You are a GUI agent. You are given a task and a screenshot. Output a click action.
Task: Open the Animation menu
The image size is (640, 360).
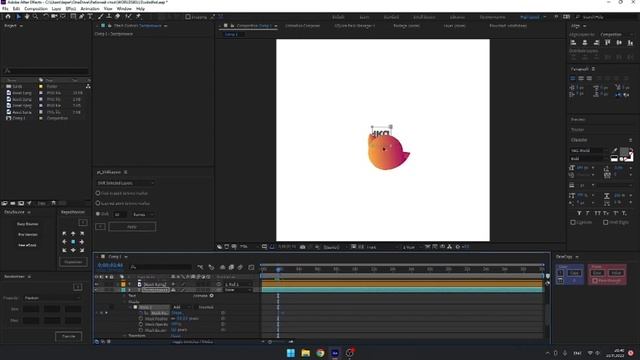tap(90, 9)
